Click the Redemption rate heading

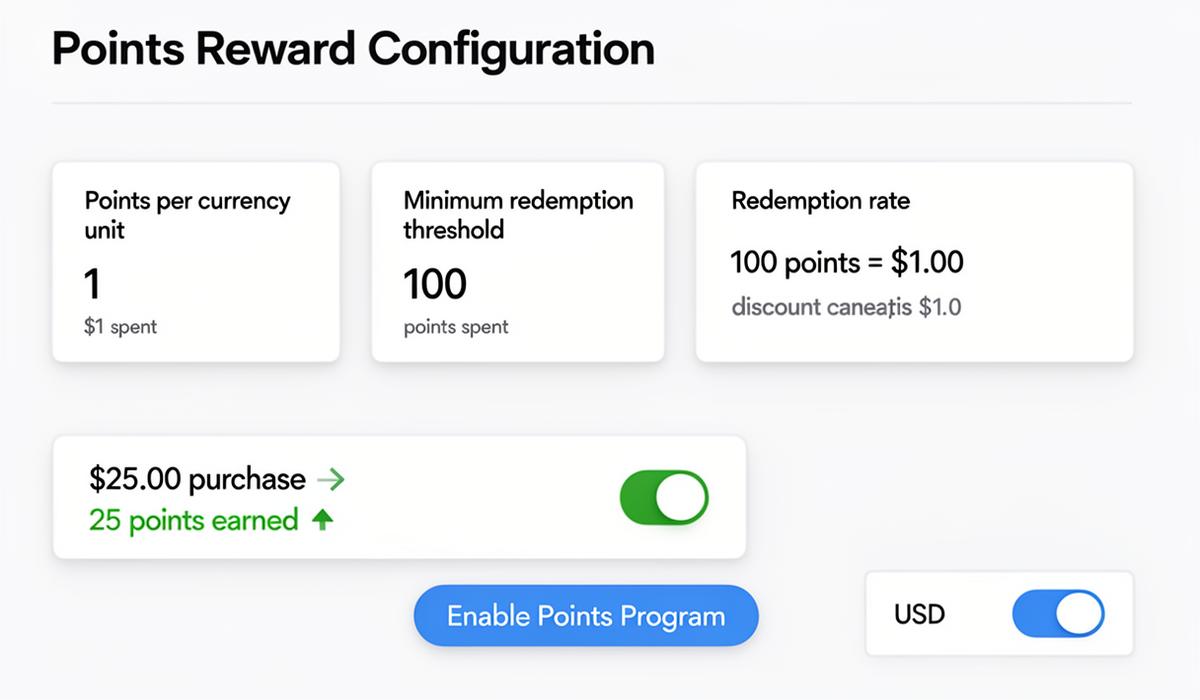tap(820, 201)
